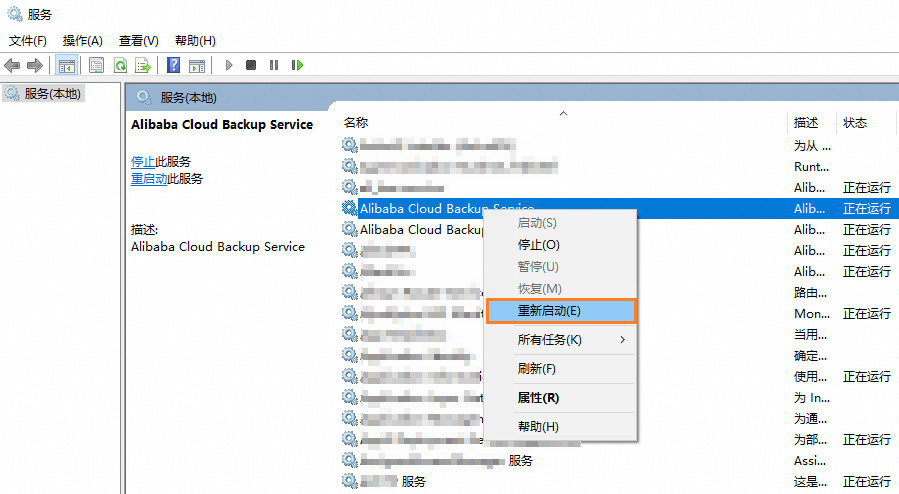The width and height of the screenshot is (899, 494).
Task: Choose 停止(O) in context menu
Action: coord(561,245)
